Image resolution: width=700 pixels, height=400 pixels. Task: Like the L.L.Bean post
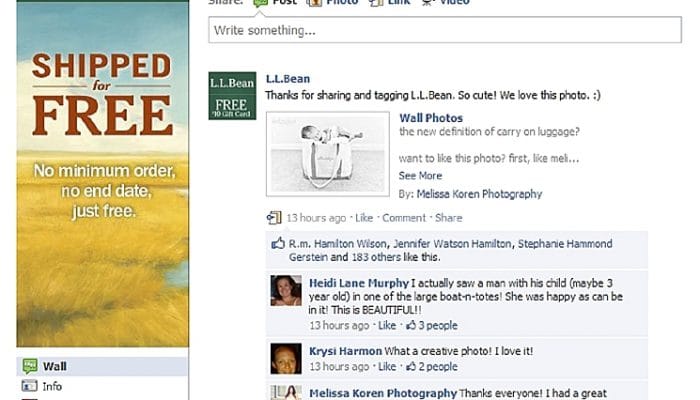tap(364, 218)
